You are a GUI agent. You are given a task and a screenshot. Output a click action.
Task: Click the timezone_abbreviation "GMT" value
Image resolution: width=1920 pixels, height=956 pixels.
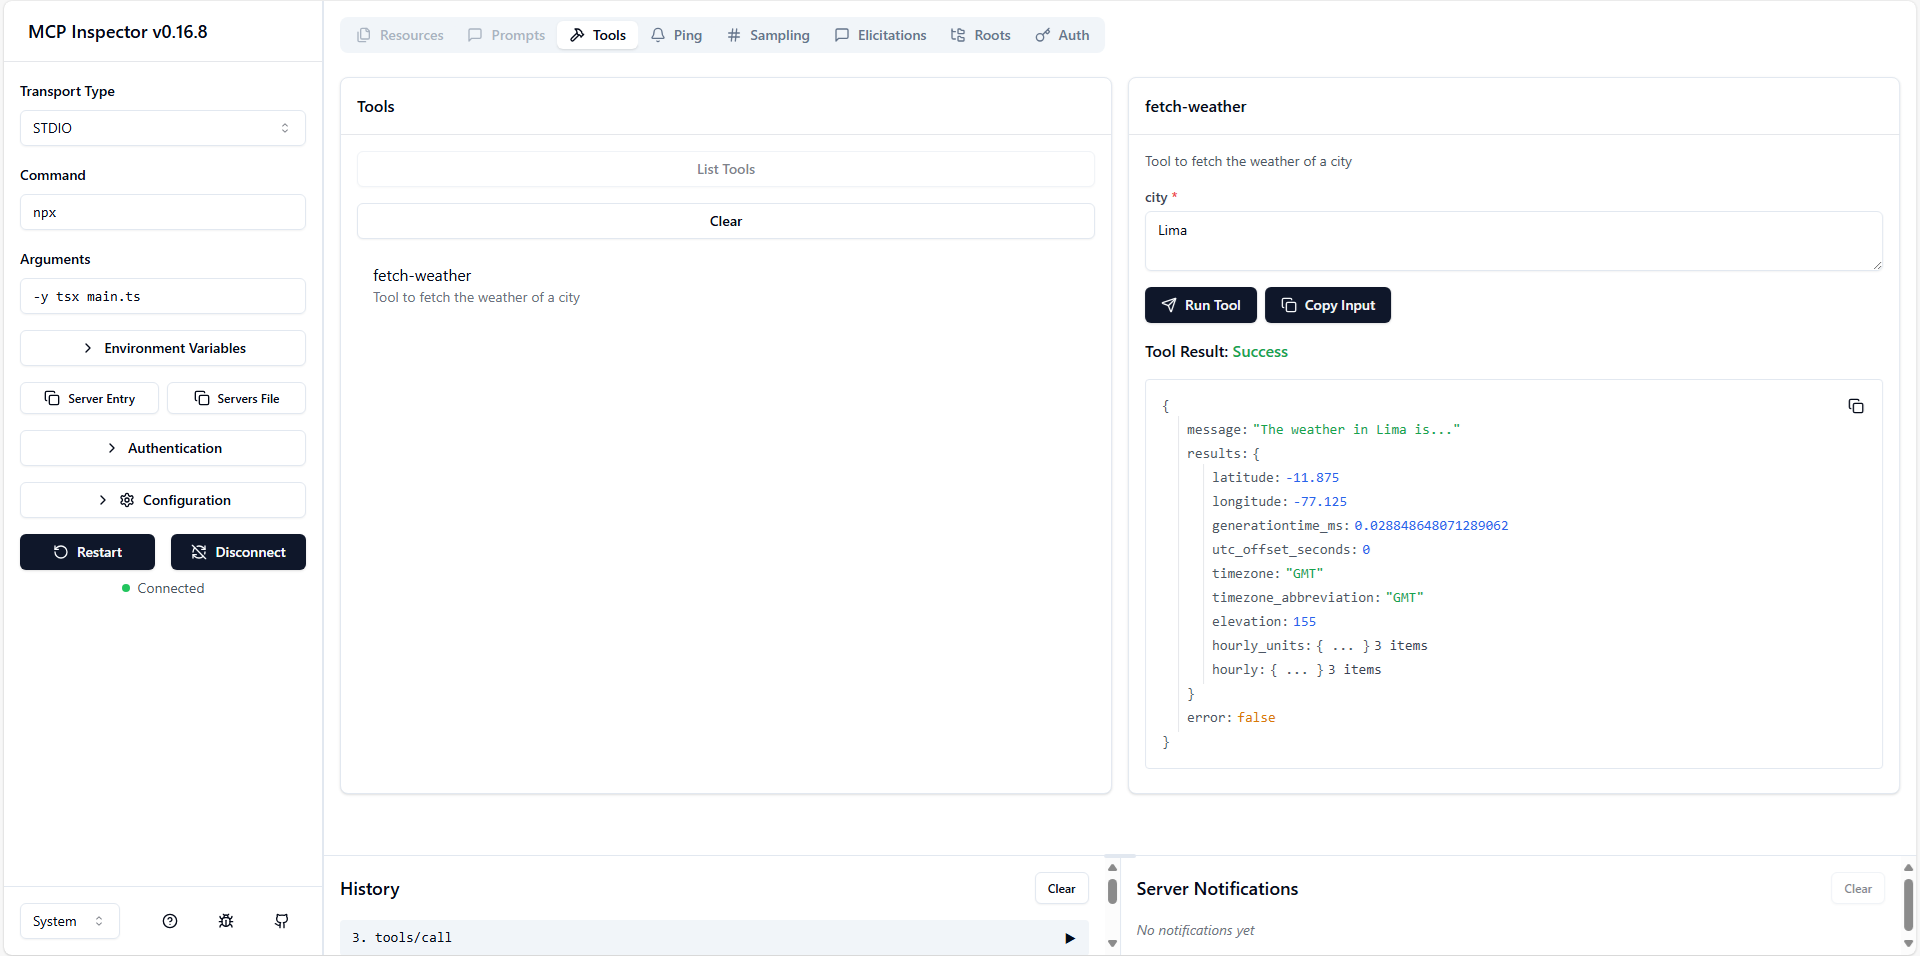tap(1404, 598)
